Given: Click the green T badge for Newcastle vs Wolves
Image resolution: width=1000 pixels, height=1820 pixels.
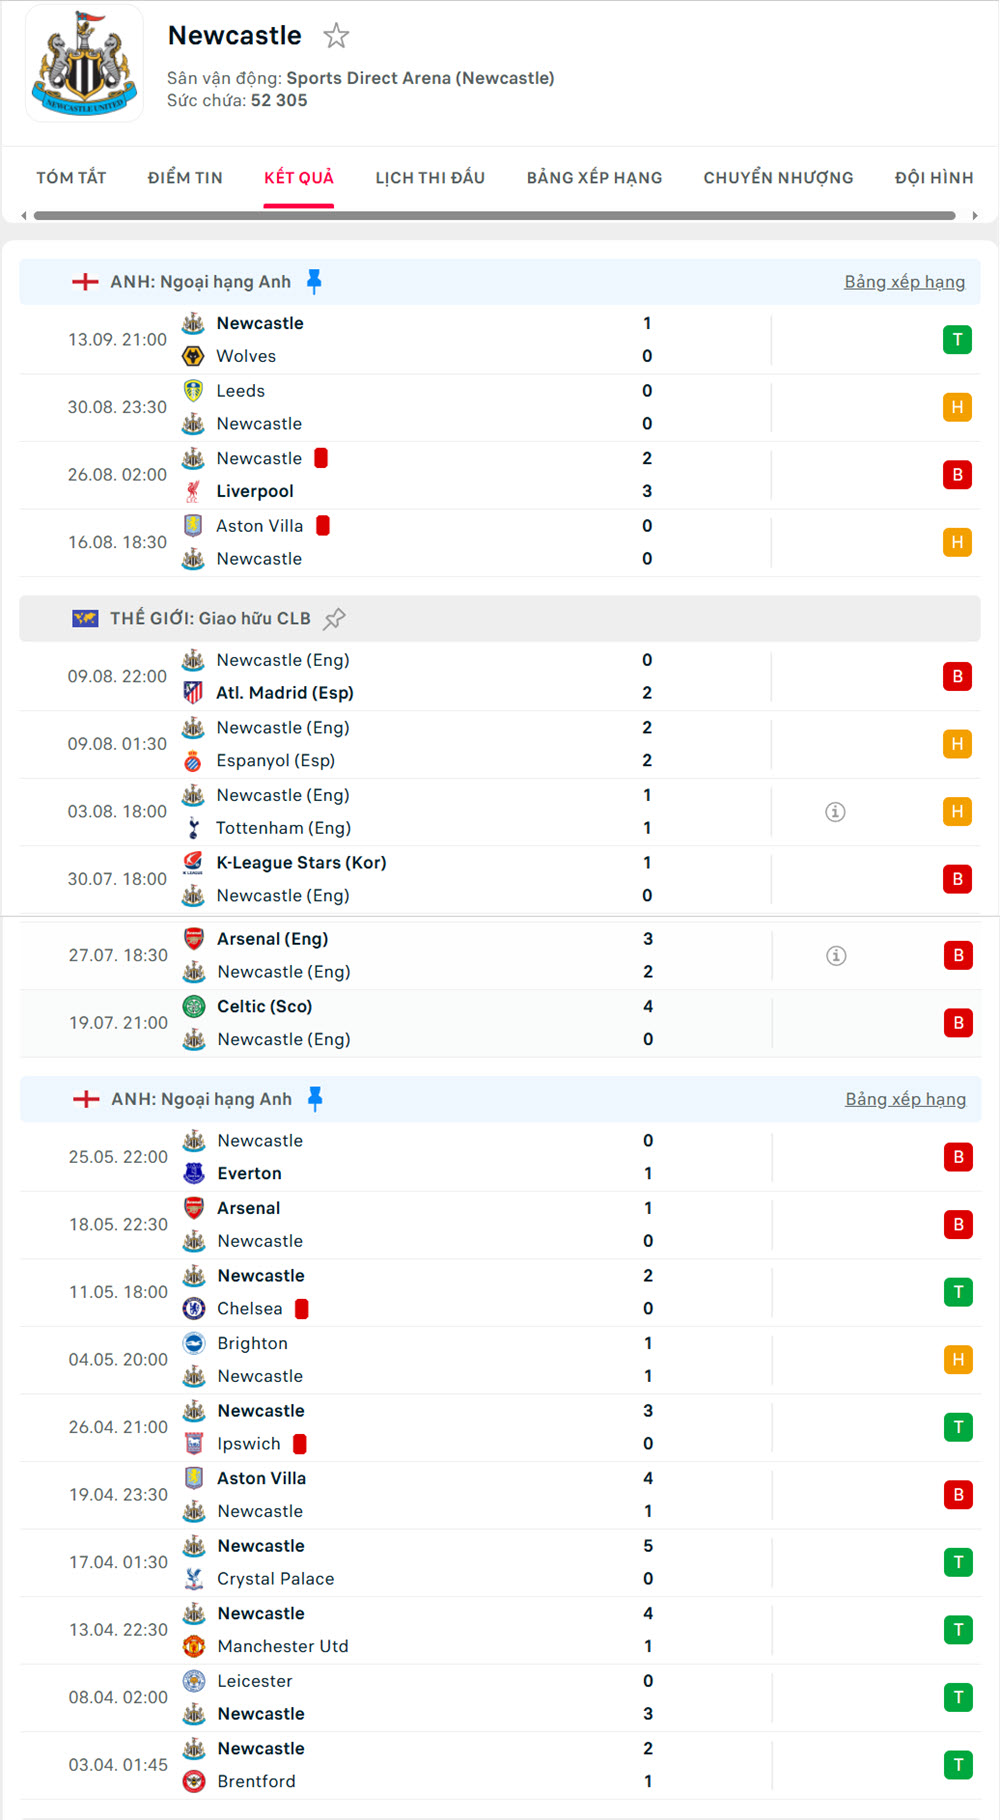Looking at the screenshot, I should coord(957,339).
